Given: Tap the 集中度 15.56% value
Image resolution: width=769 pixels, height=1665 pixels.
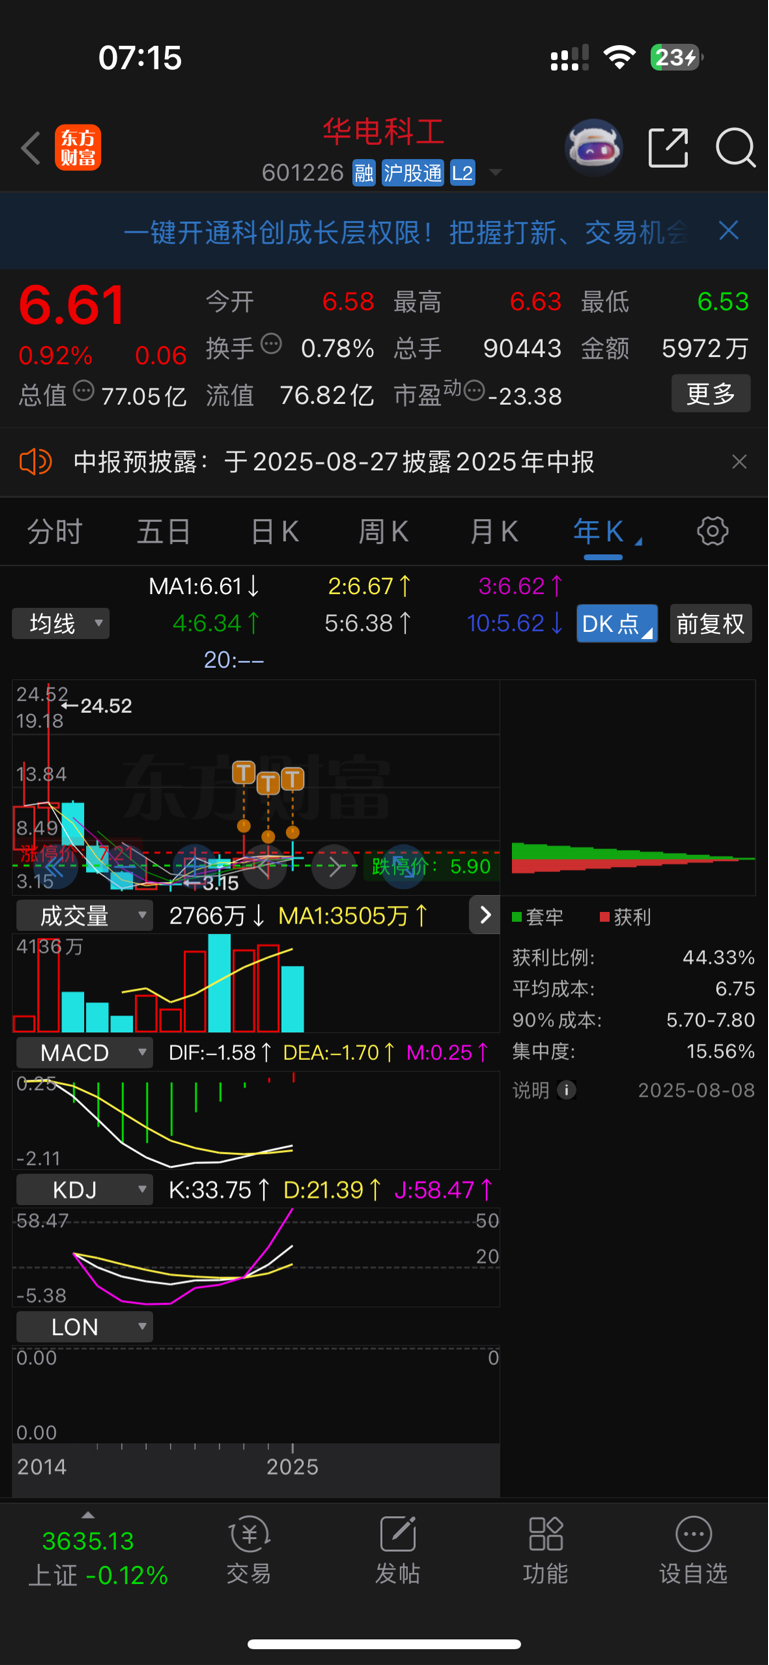Looking at the screenshot, I should 720,1052.
